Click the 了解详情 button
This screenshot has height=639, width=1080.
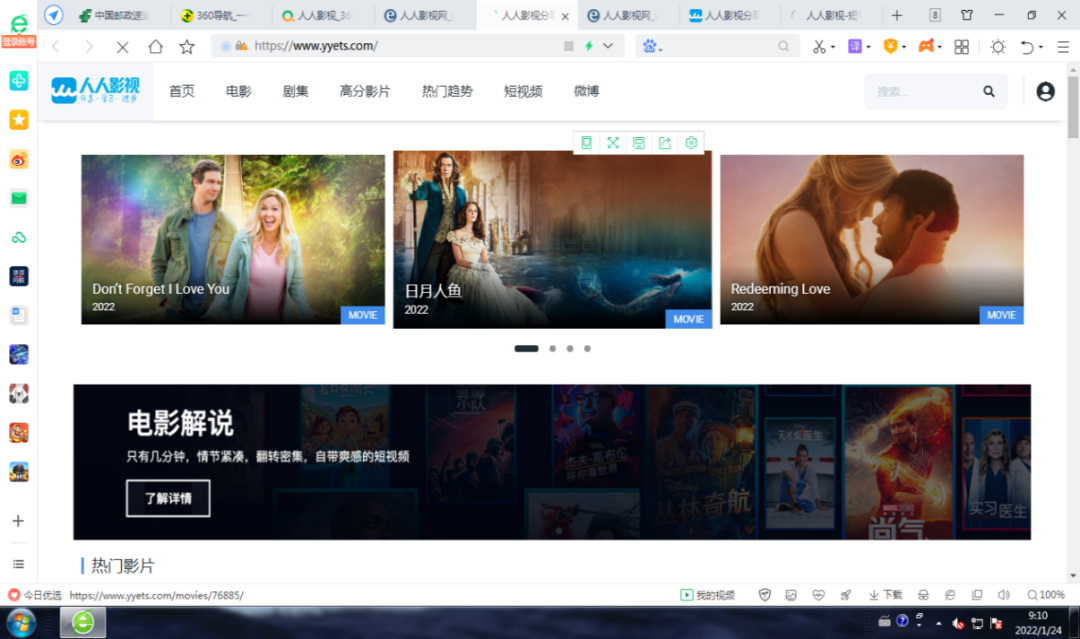[x=168, y=498]
